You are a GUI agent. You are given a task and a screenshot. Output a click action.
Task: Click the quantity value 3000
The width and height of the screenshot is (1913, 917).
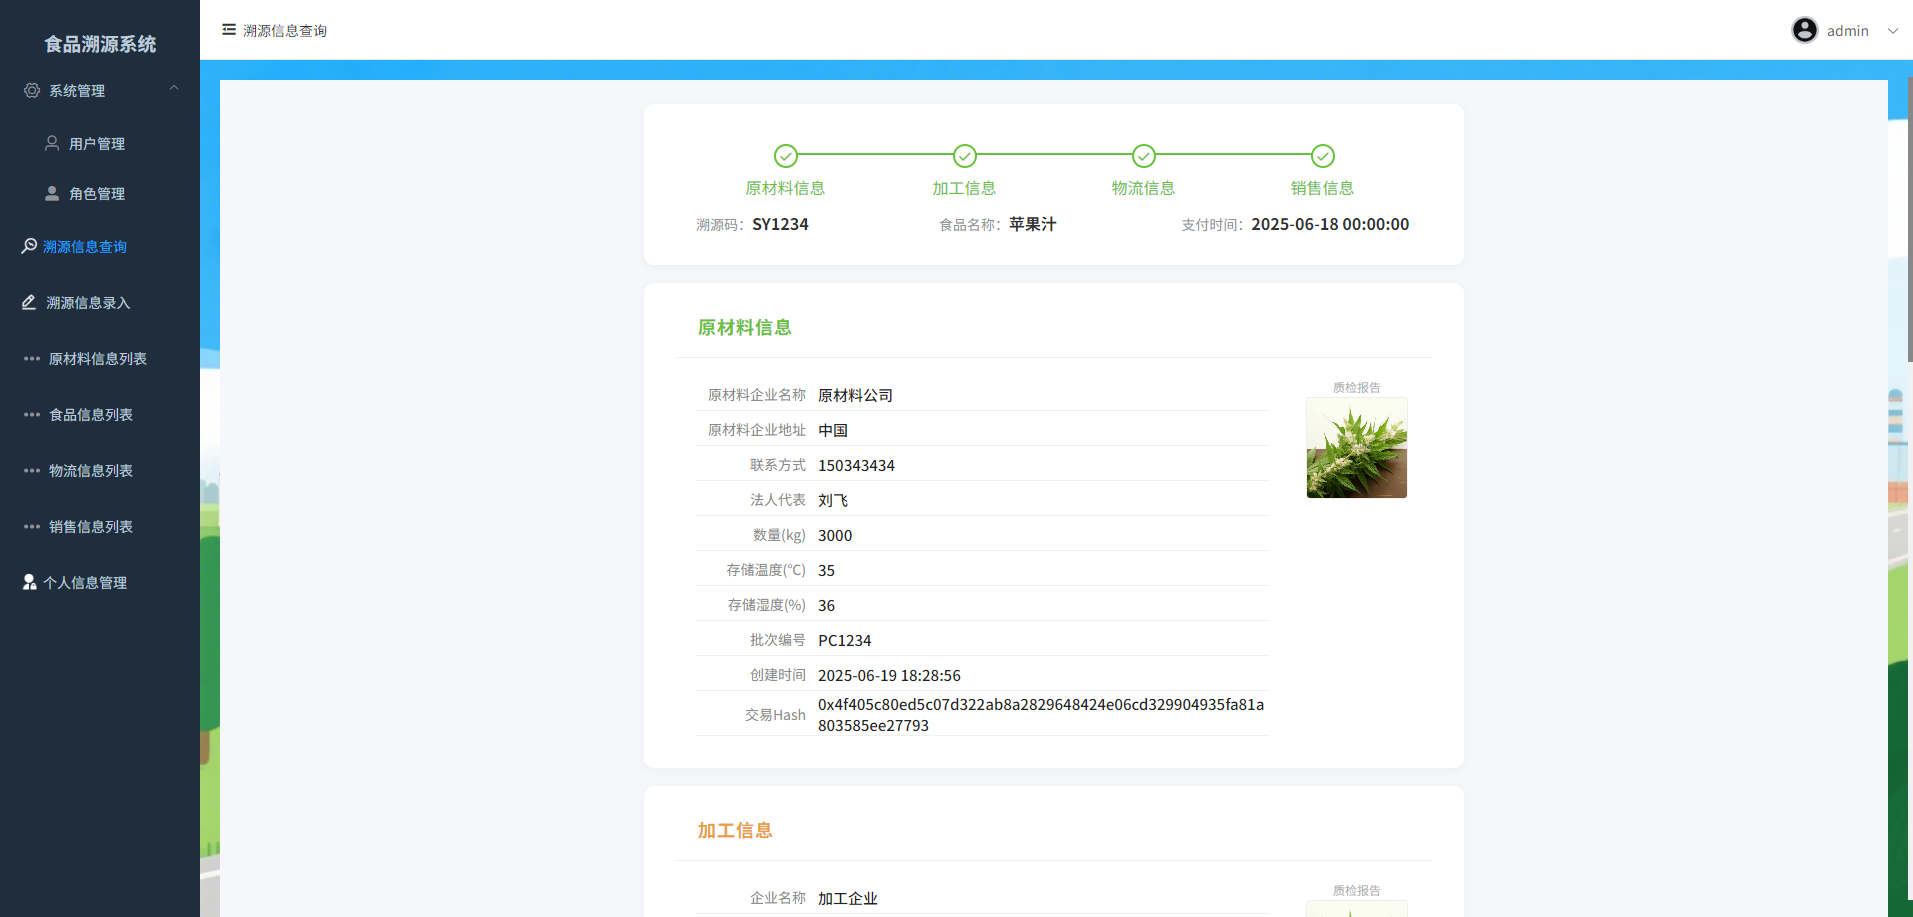coord(835,536)
